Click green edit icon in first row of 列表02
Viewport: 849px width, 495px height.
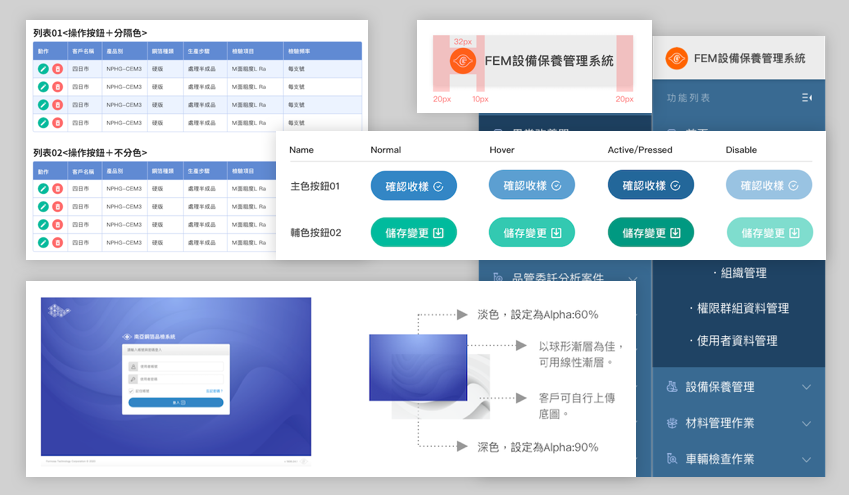point(43,188)
